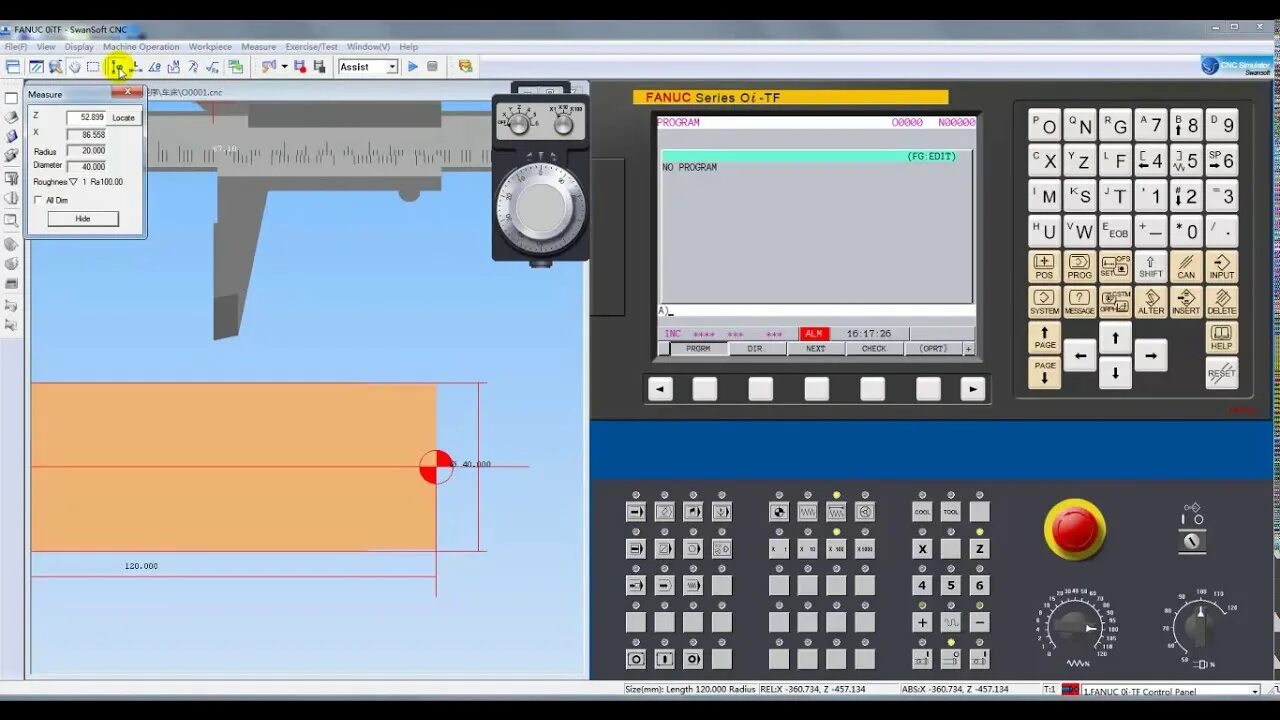
Task: Click the roughness measure toolbar icon
Action: (212, 67)
